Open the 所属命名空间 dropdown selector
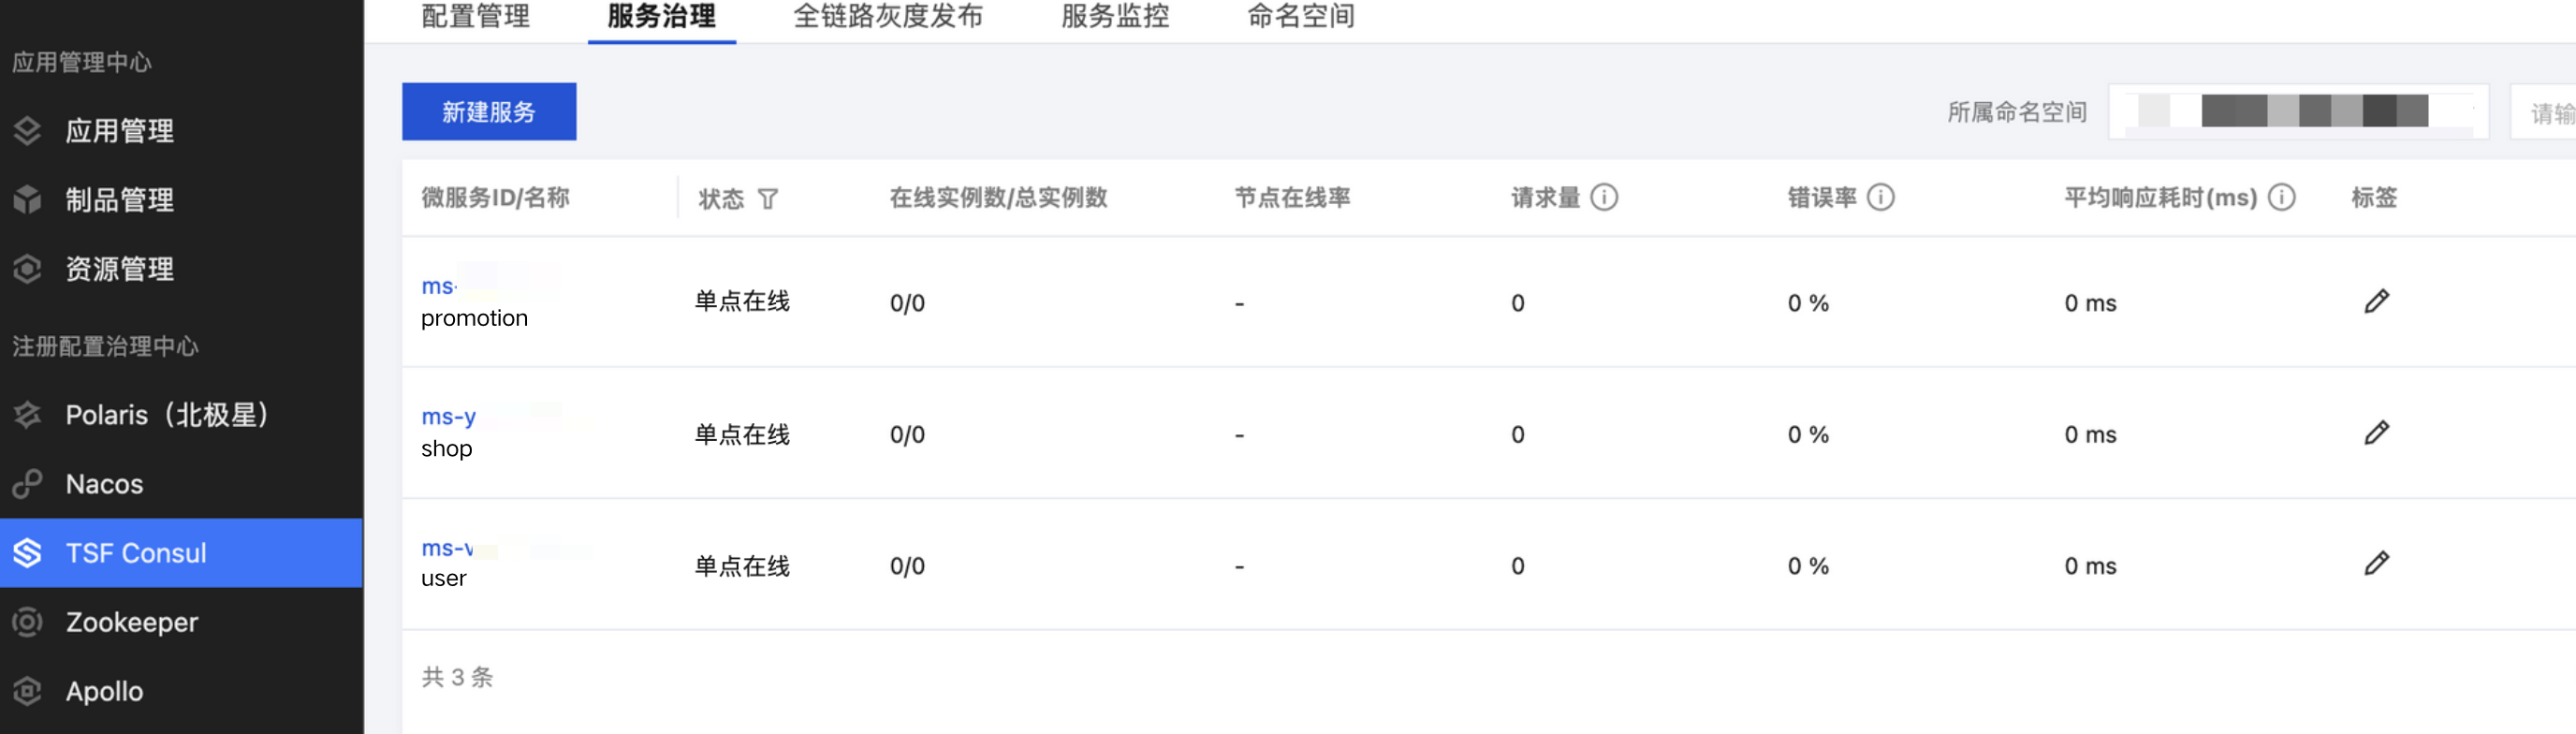This screenshot has width=2576, height=734. (2297, 111)
